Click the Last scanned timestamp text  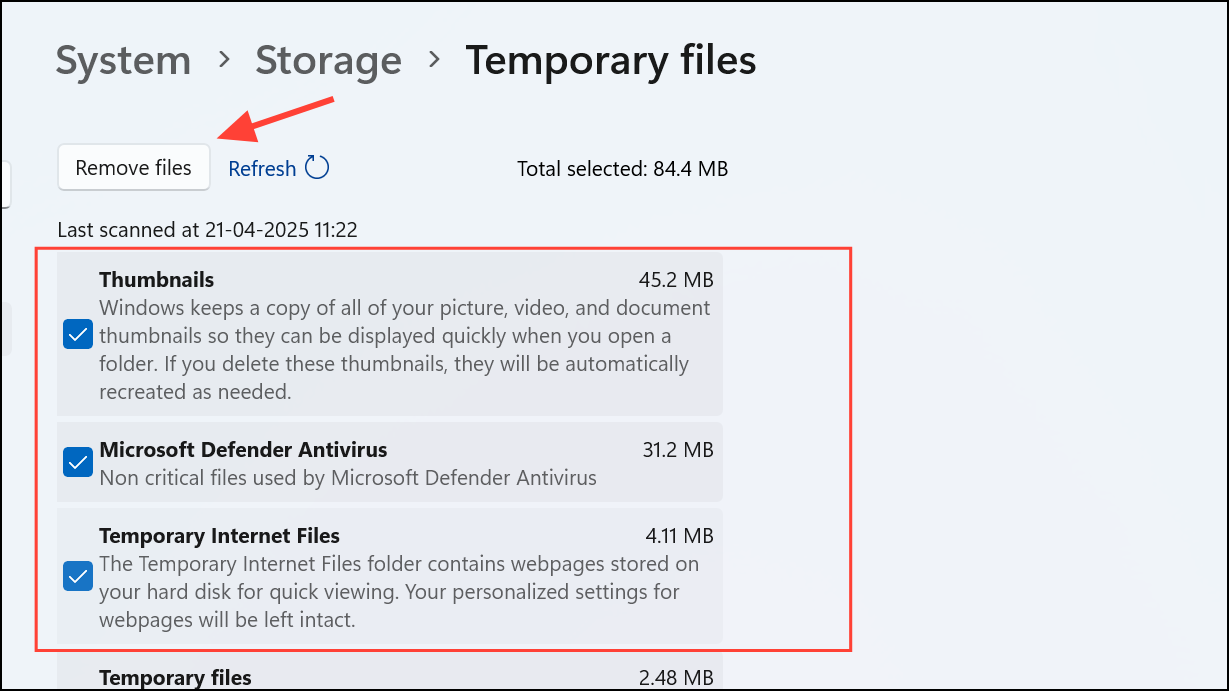[x=207, y=229]
